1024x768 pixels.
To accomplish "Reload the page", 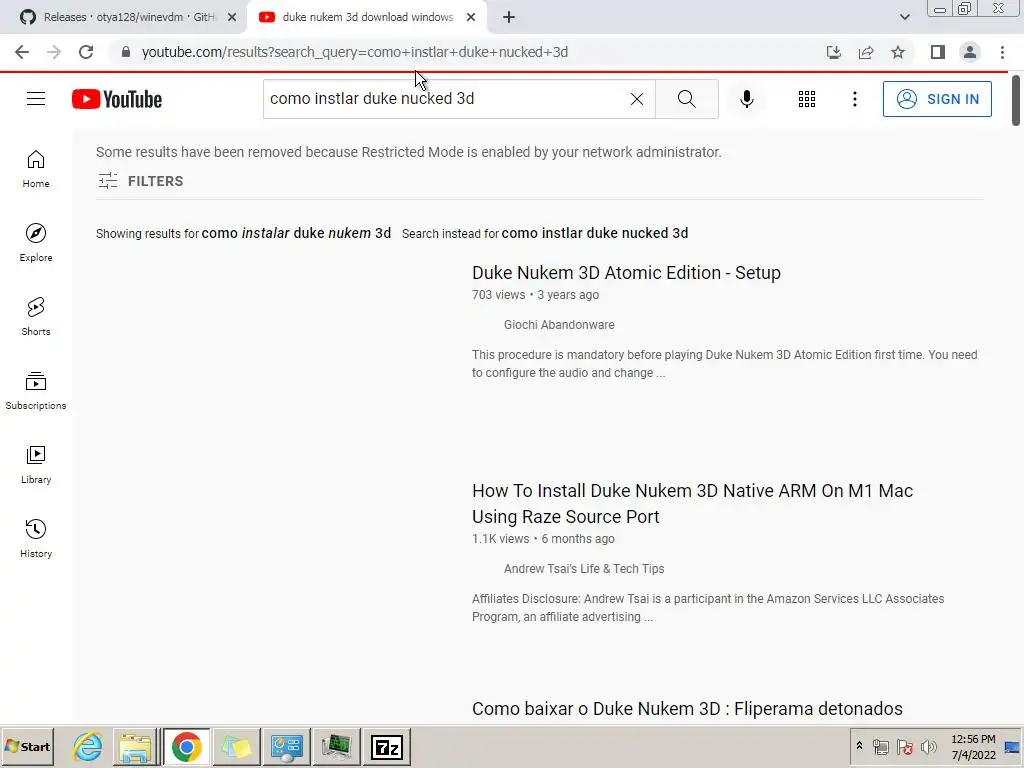I will pyautogui.click(x=86, y=52).
